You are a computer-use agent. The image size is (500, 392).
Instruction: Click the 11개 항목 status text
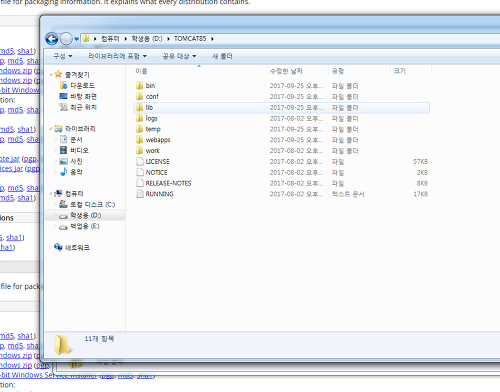pos(99,339)
